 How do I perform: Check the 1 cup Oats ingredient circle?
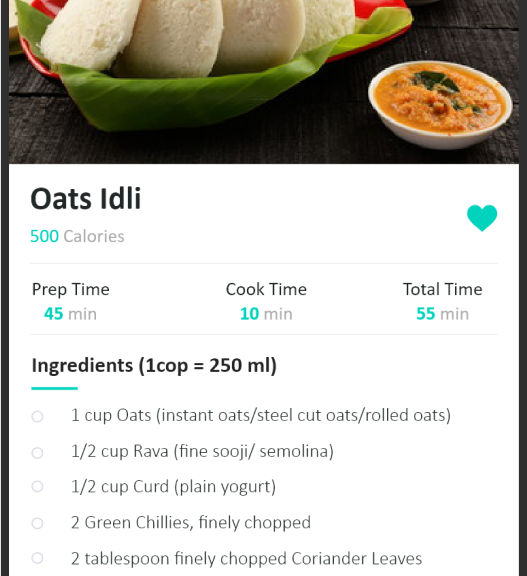click(37, 417)
